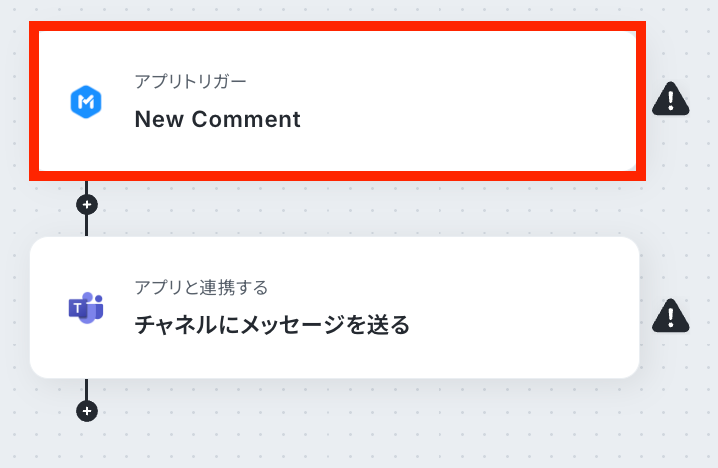The width and height of the screenshot is (718, 468).
Task: Open the New Comment trigger card
Action: tap(336, 100)
